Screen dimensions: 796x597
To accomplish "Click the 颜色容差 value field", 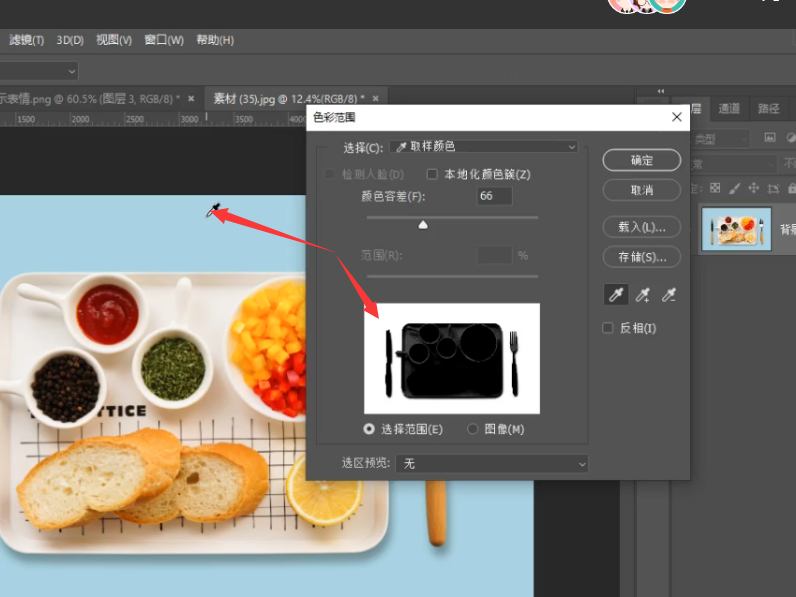I will (494, 196).
